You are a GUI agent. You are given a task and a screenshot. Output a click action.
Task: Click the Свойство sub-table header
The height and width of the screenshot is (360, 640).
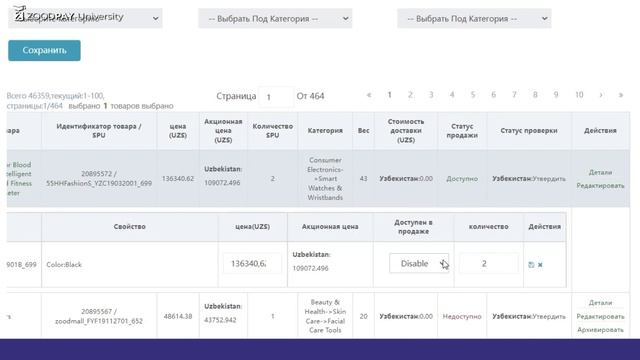[x=129, y=227]
